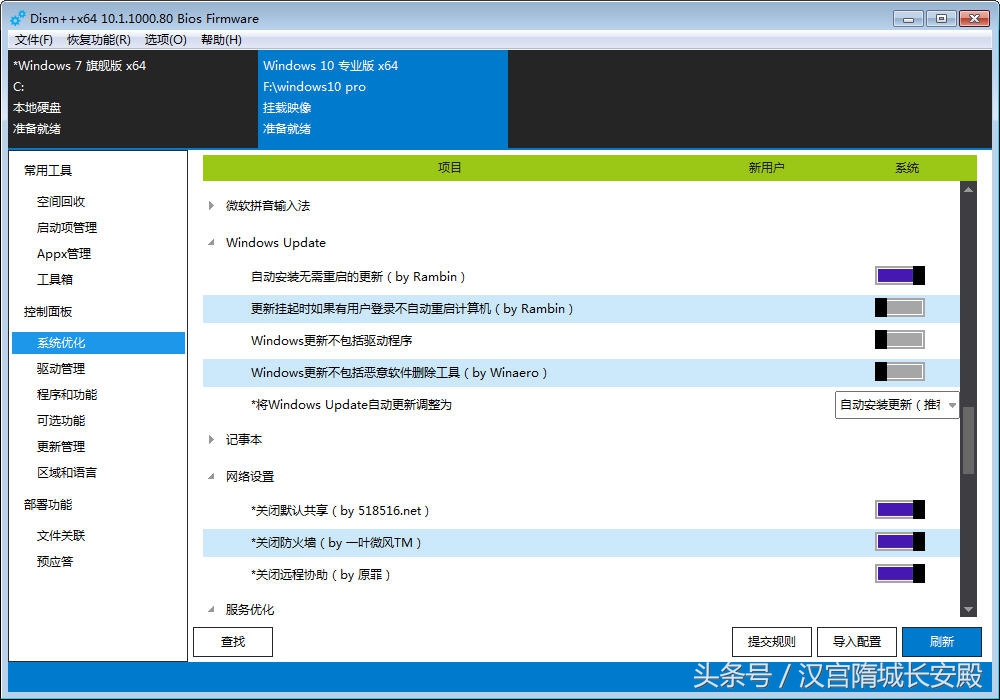Open 程序和功能 in sidebar
This screenshot has height=700, width=1000.
click(x=67, y=395)
